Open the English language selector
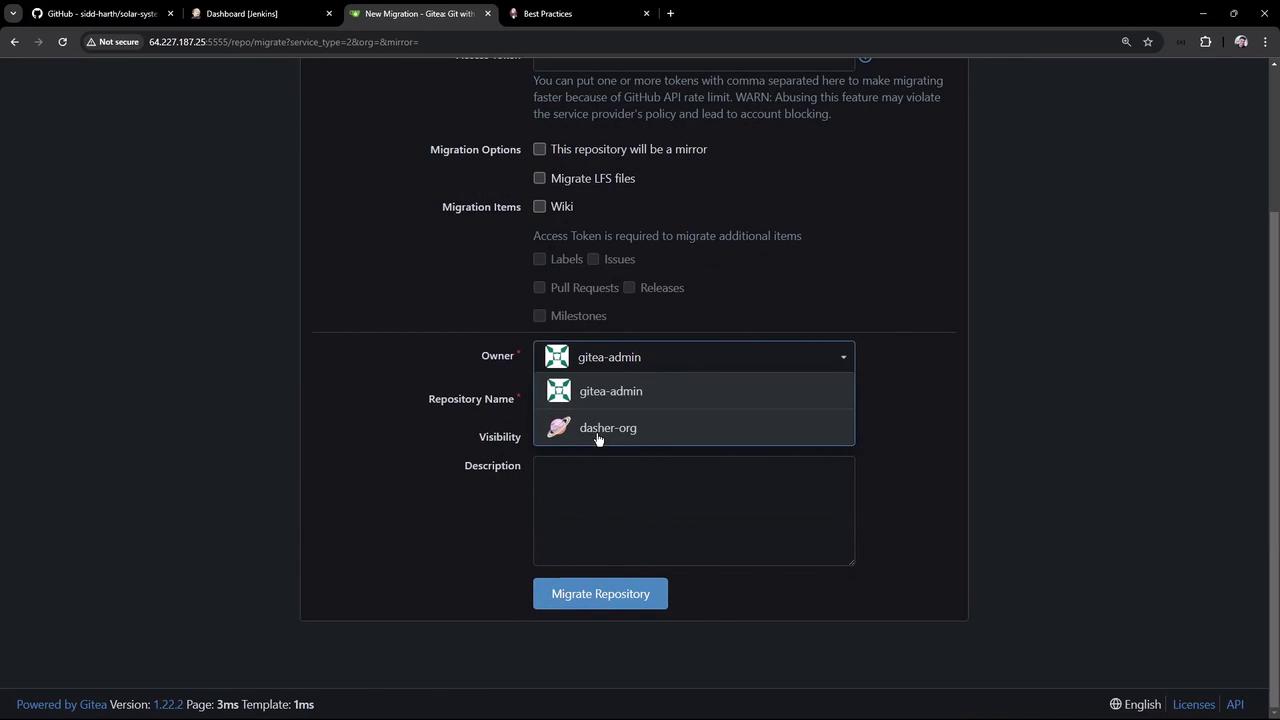Screen dimensions: 1280x720 (1135, 704)
